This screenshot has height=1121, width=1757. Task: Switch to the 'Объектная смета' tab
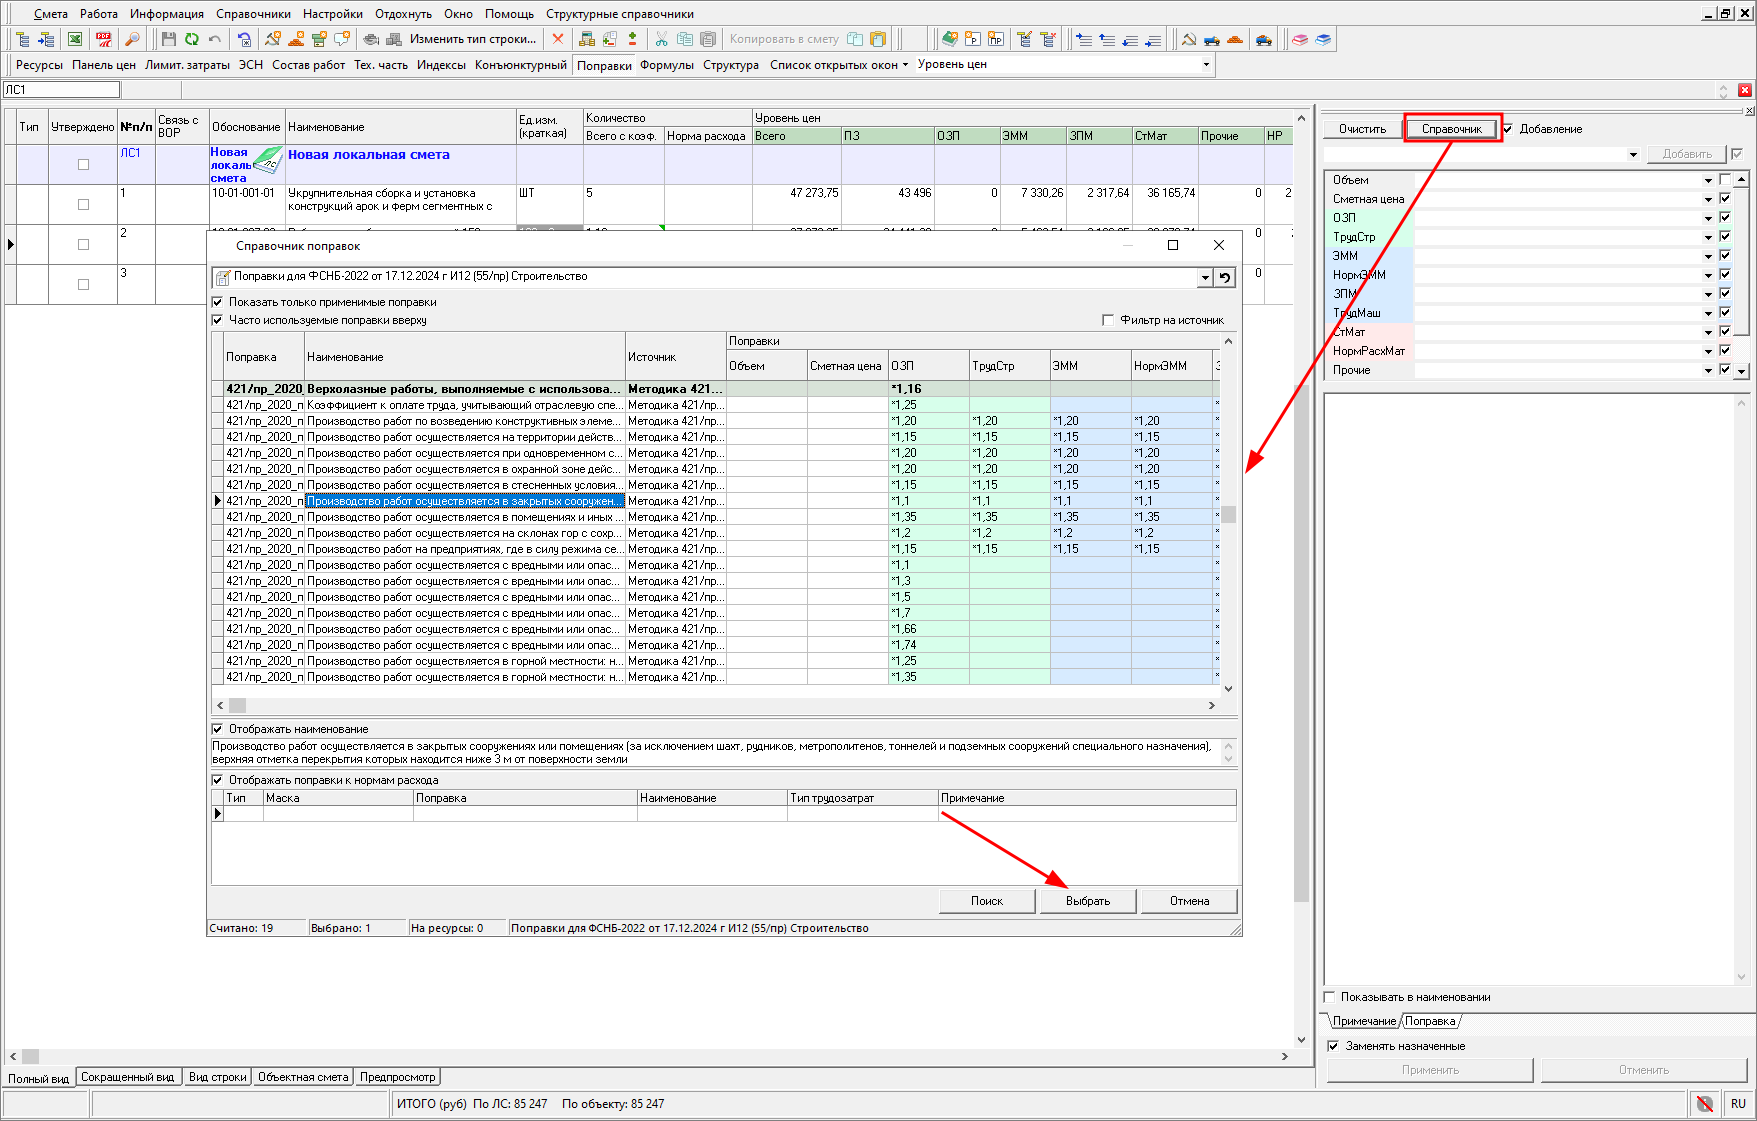coord(303,1077)
